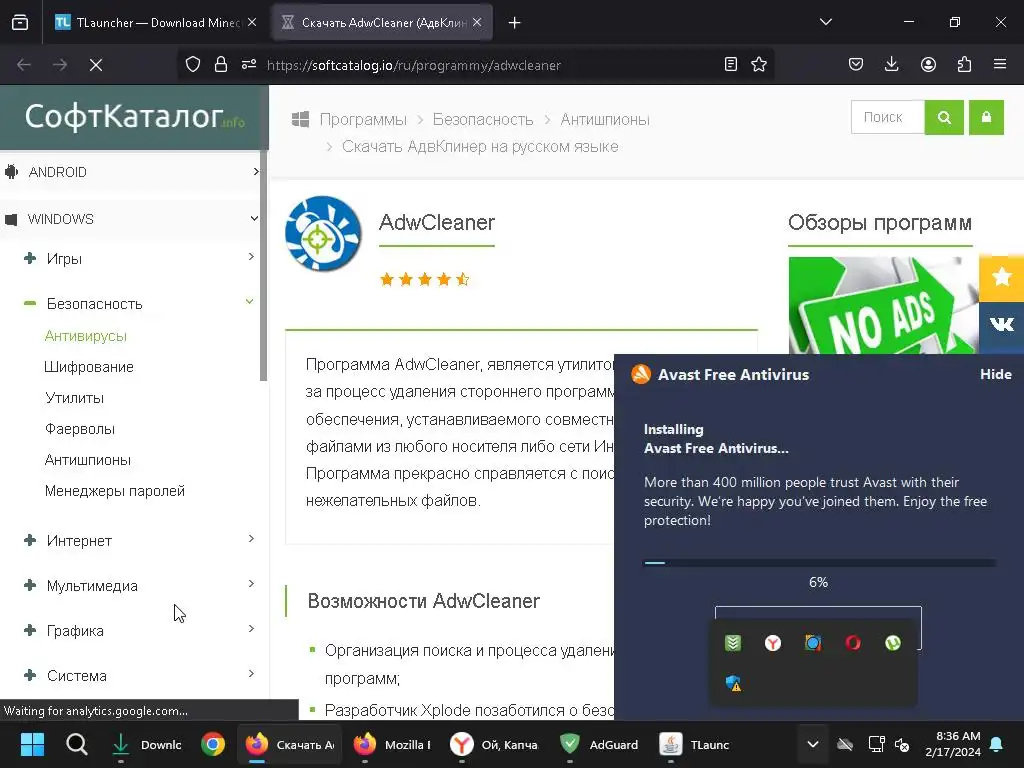This screenshot has width=1024, height=768.
Task: Click the site security padlock icon
Action: 221,65
